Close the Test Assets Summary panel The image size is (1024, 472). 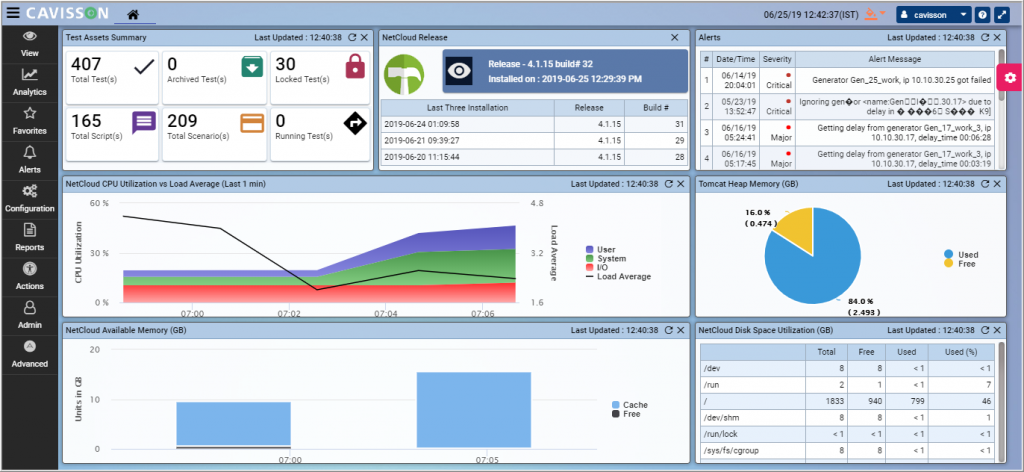[x=364, y=38]
